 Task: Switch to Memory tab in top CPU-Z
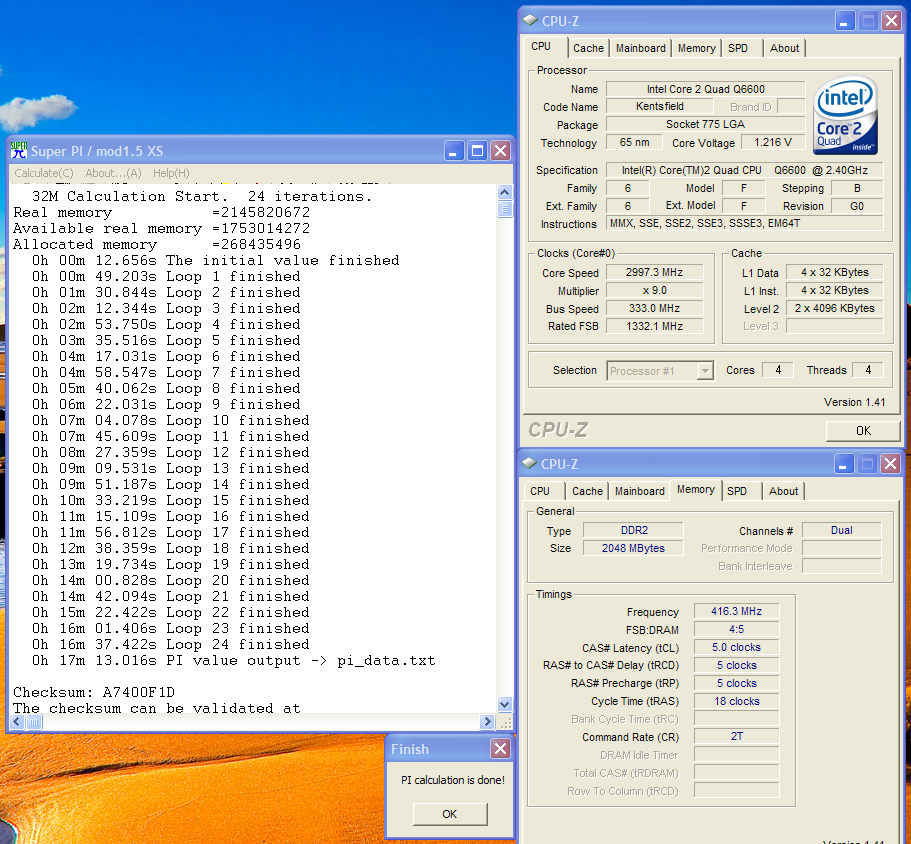click(x=696, y=48)
